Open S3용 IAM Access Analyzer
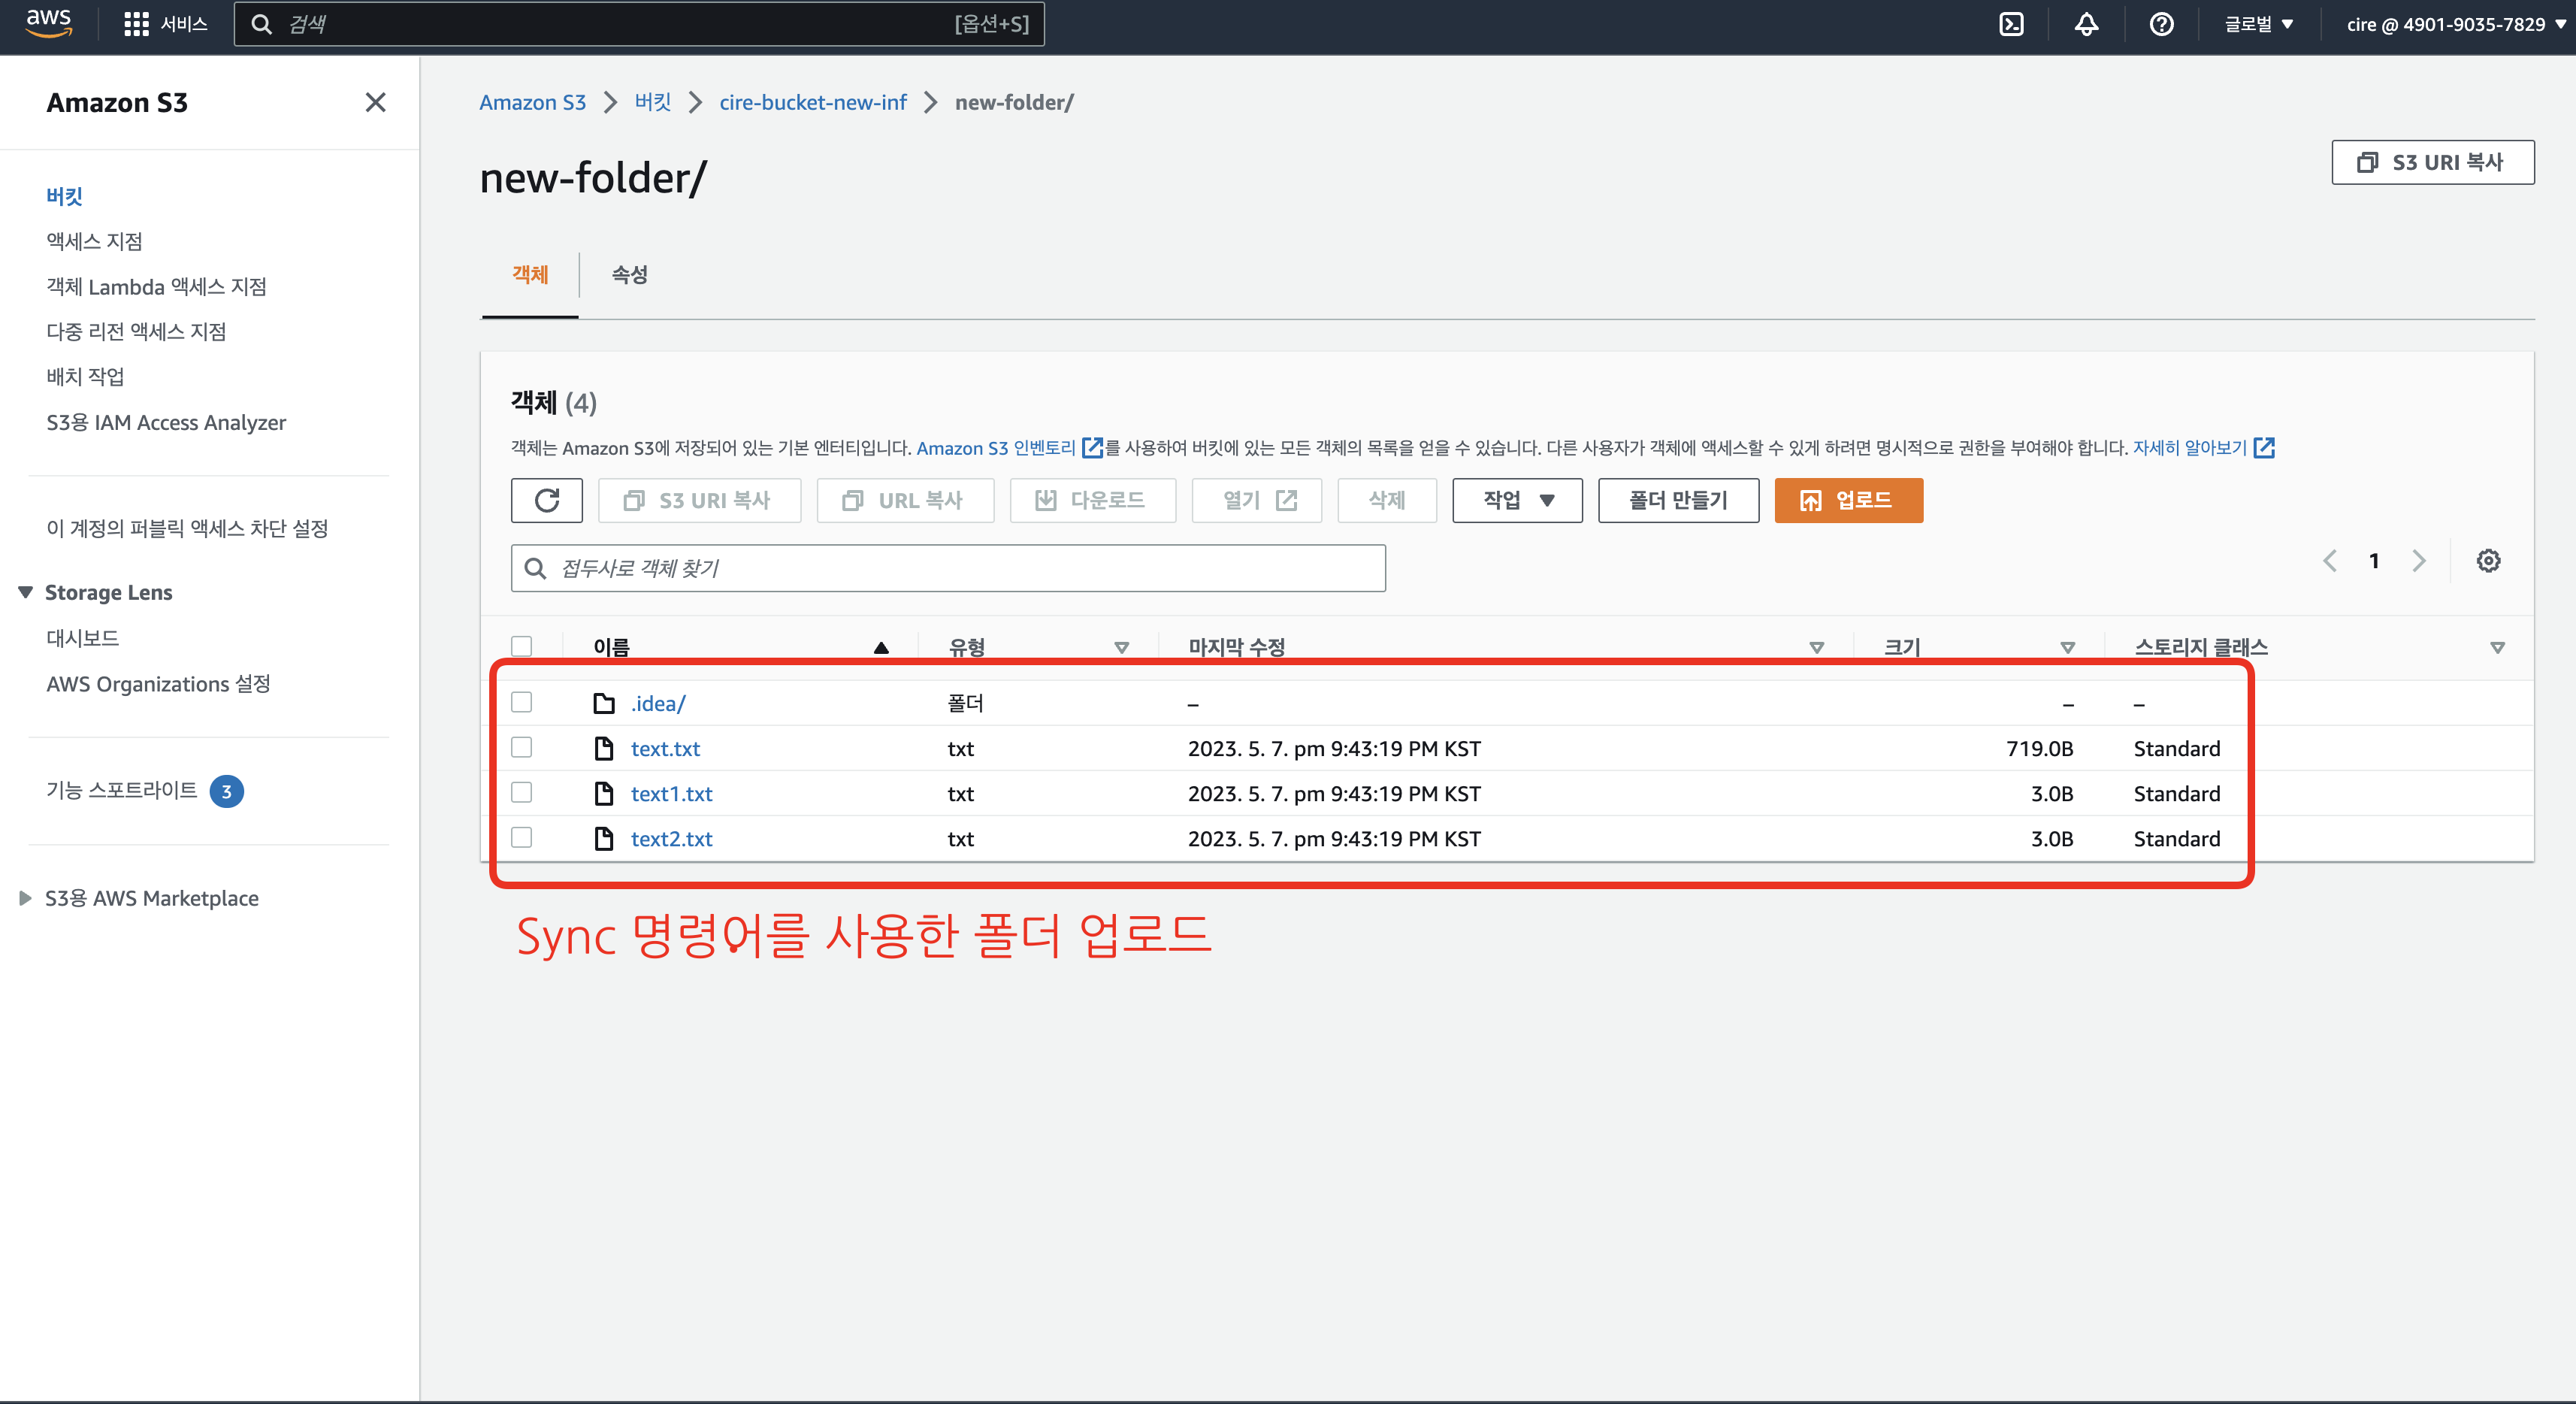The height and width of the screenshot is (1404, 2576). click(x=166, y=422)
